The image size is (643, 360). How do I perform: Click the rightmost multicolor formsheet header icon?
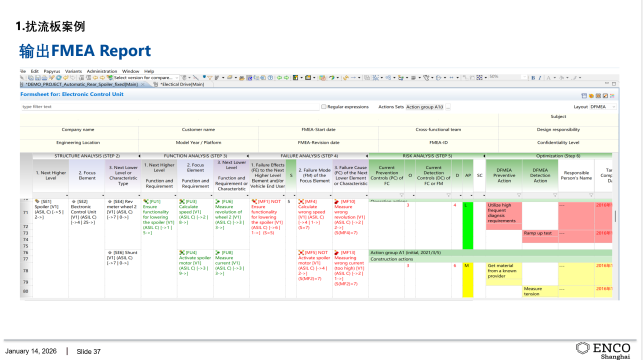click(612, 96)
